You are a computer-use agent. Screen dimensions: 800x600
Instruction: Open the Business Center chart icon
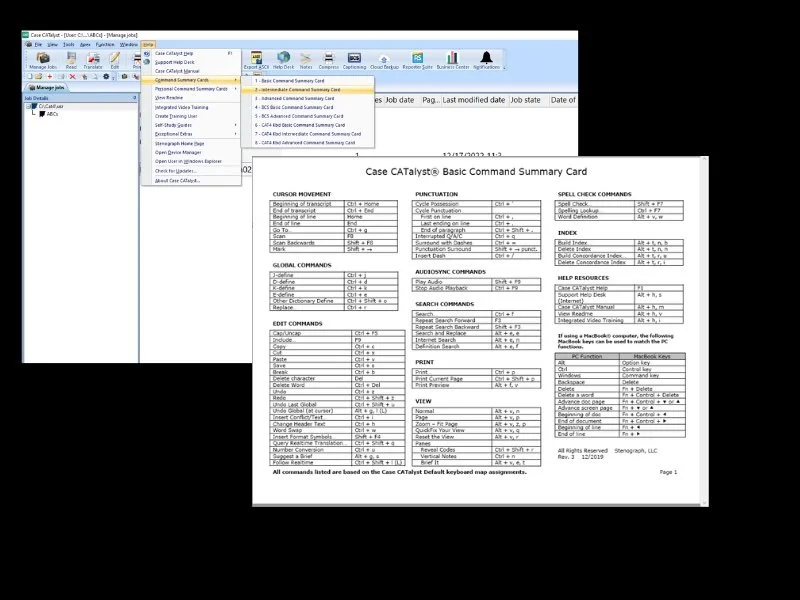[x=453, y=60]
